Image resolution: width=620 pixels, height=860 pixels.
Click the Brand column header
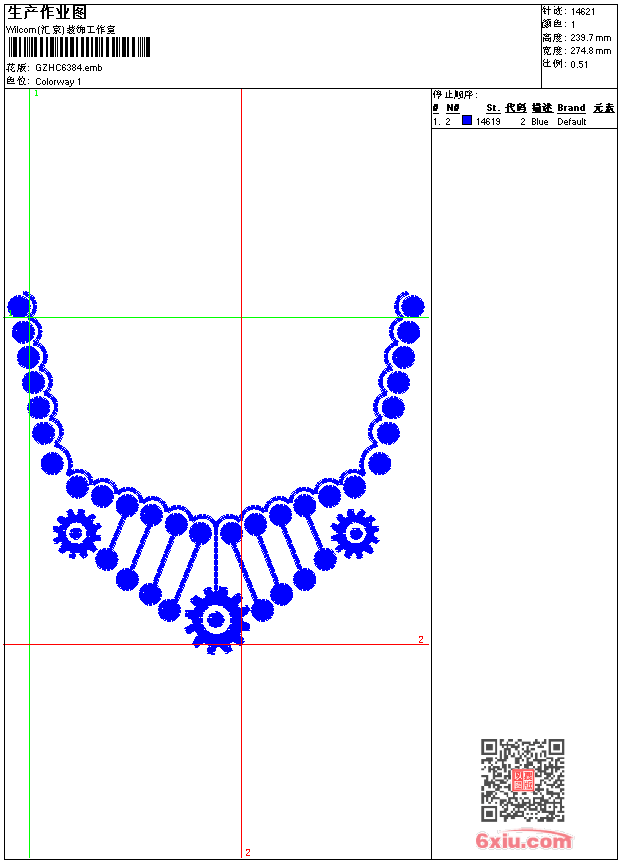point(571,108)
